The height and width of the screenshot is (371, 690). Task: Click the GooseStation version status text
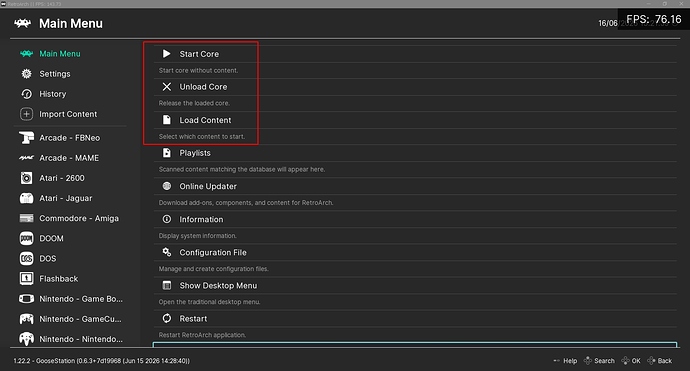(x=102, y=361)
